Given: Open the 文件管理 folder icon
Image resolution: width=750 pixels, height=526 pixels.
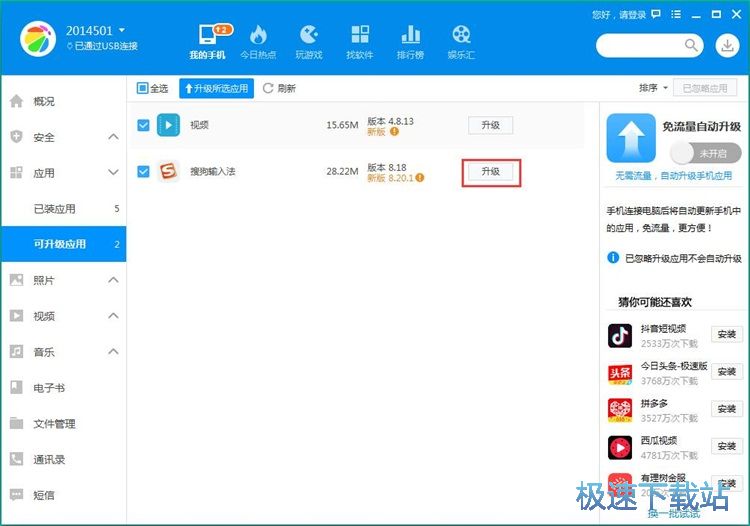Looking at the screenshot, I should click(16, 423).
